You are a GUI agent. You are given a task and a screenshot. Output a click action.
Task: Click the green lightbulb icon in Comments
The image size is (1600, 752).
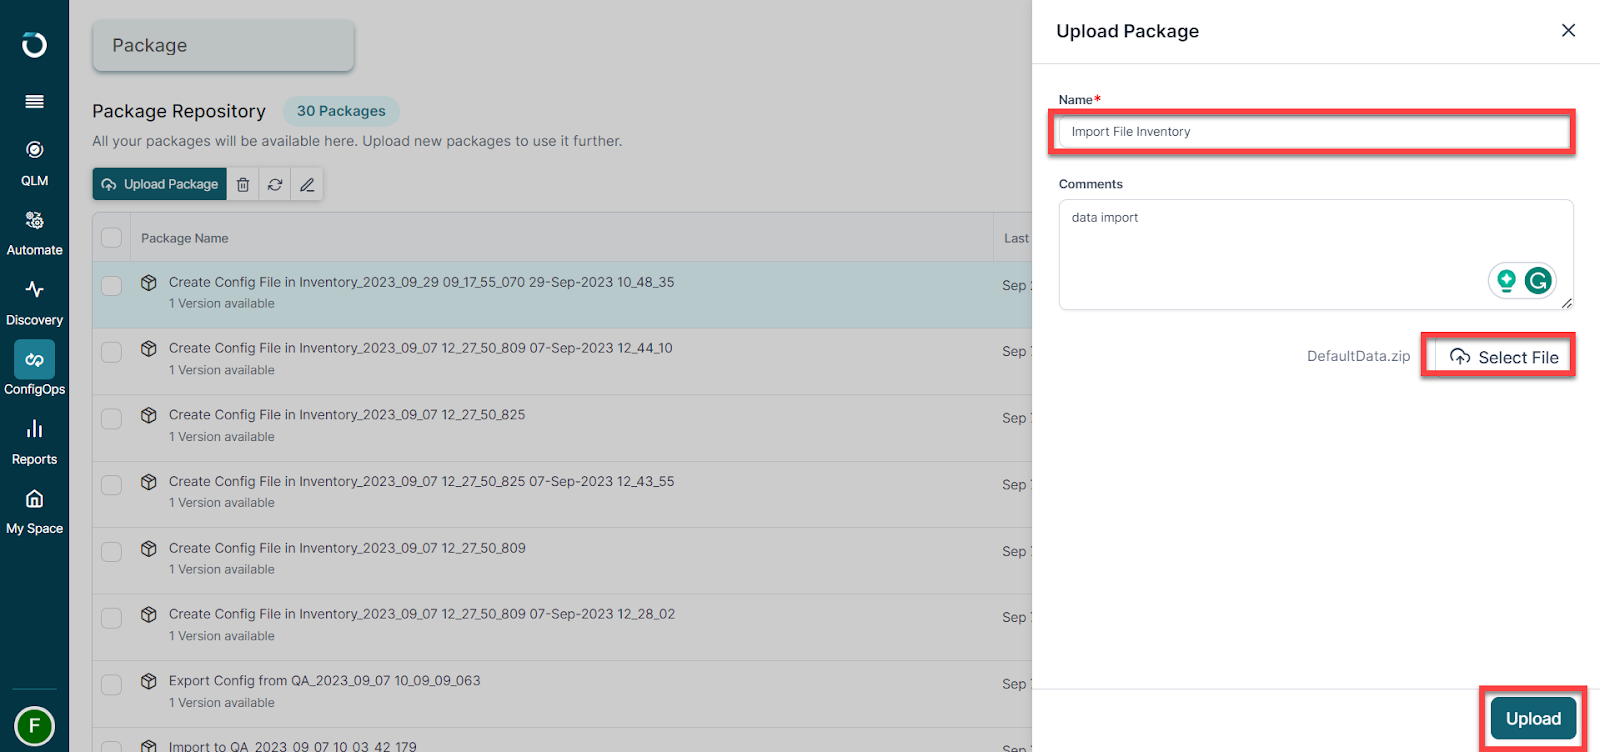tap(1506, 281)
